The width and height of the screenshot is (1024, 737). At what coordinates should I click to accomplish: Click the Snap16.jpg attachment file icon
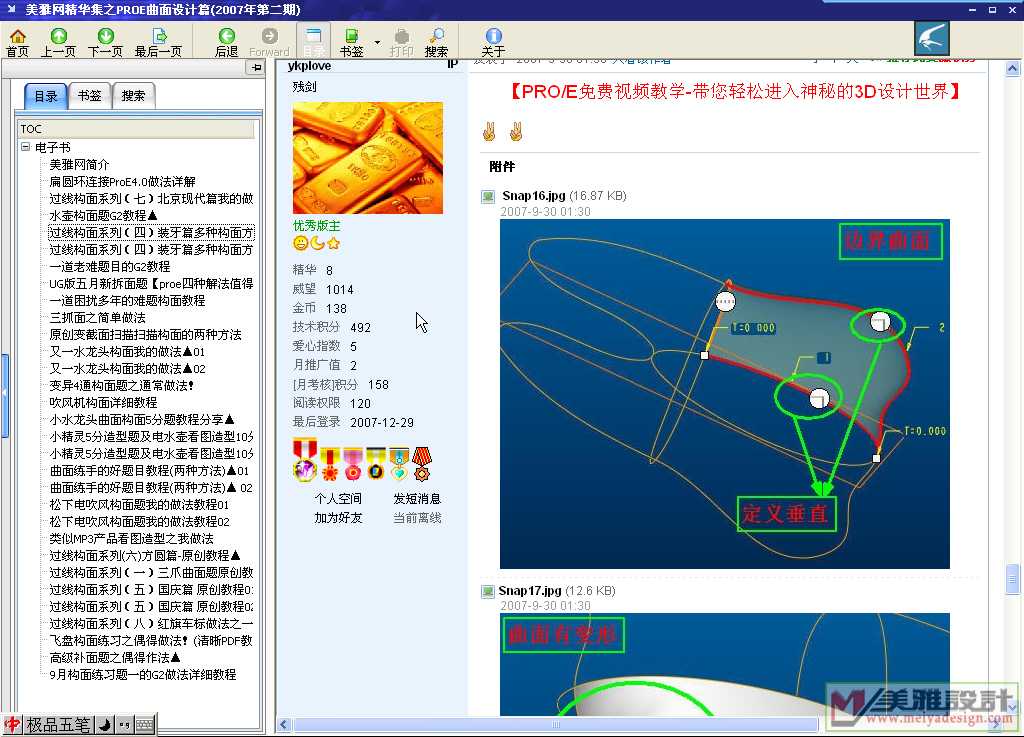click(x=488, y=196)
